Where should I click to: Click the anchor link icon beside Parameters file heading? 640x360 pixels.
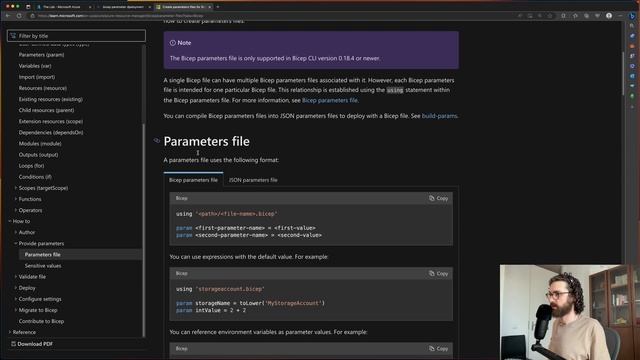coord(157,140)
